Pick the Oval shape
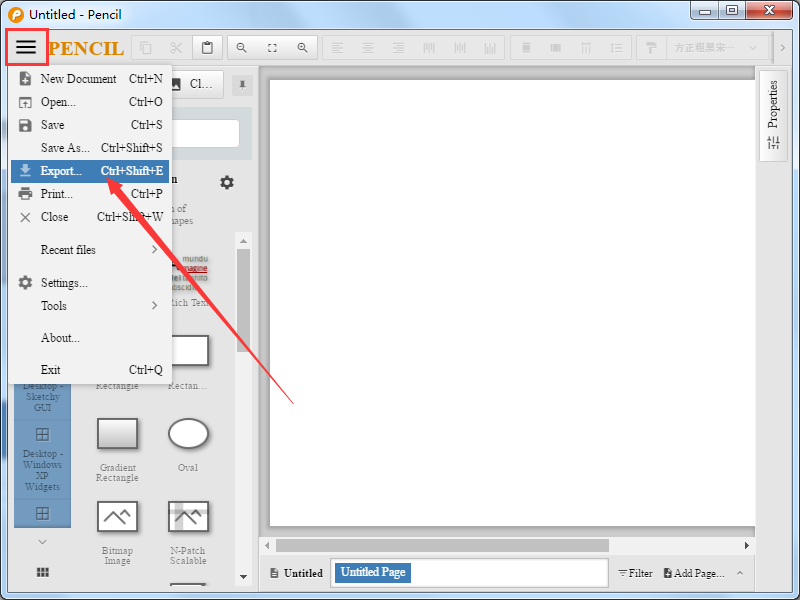The image size is (800, 600). (188, 445)
